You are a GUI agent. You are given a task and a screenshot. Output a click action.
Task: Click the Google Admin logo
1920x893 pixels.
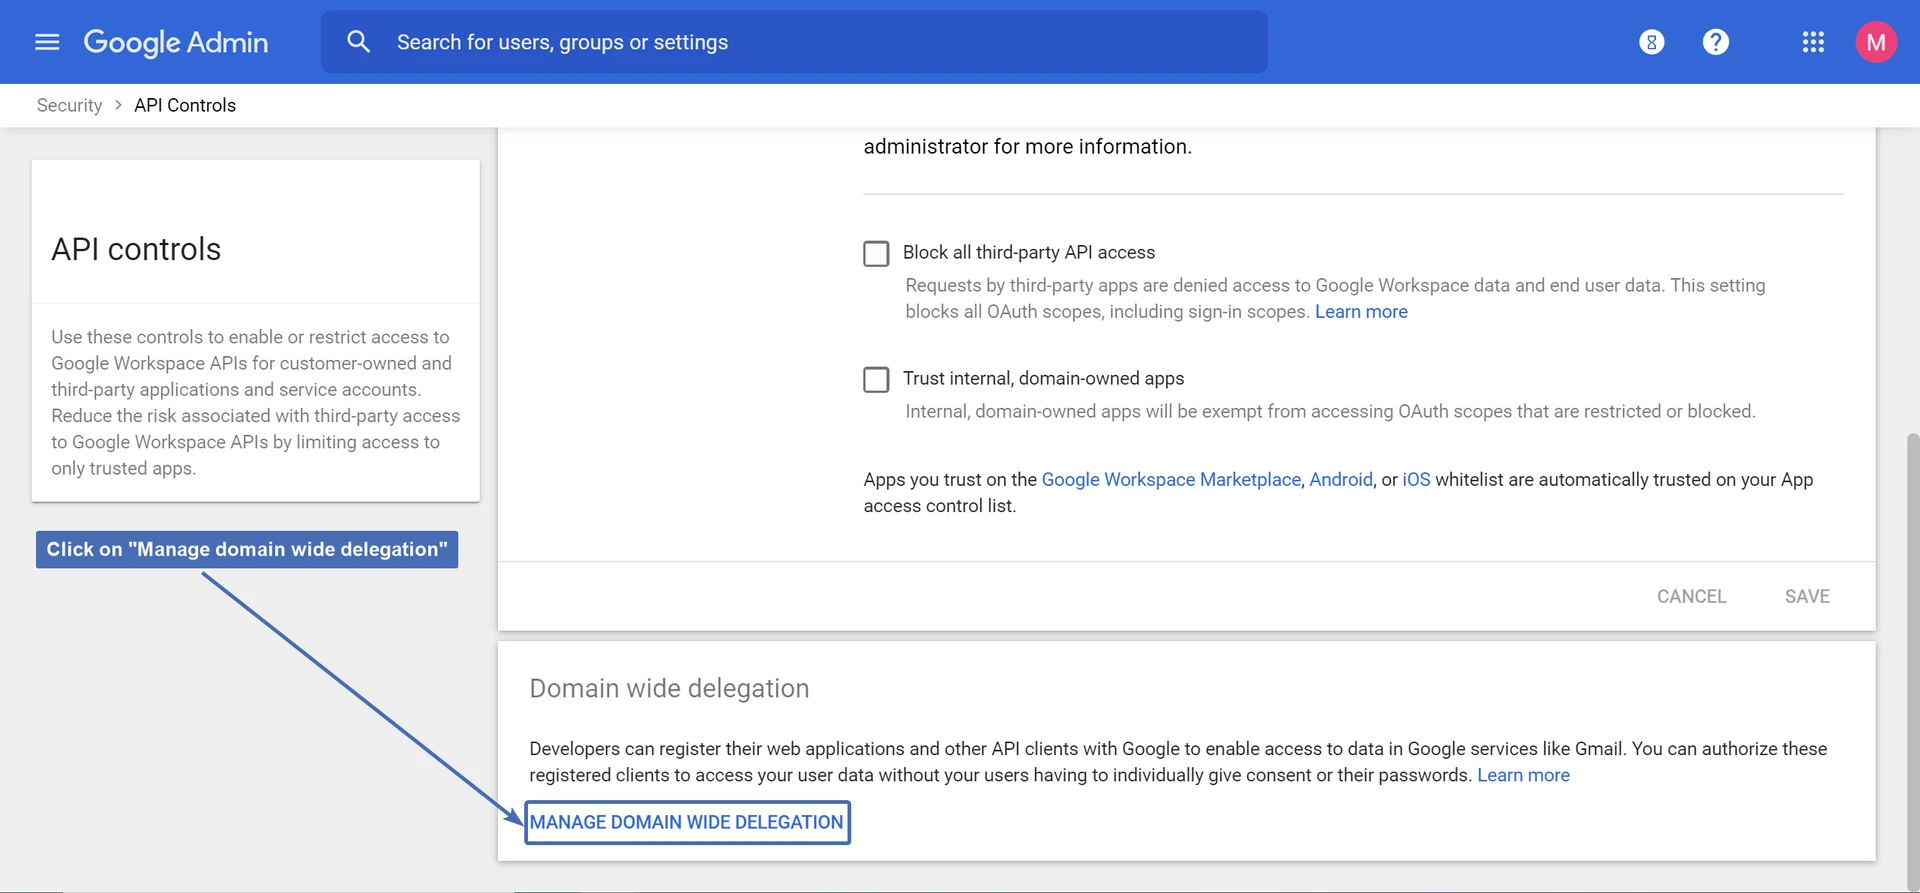click(x=176, y=42)
